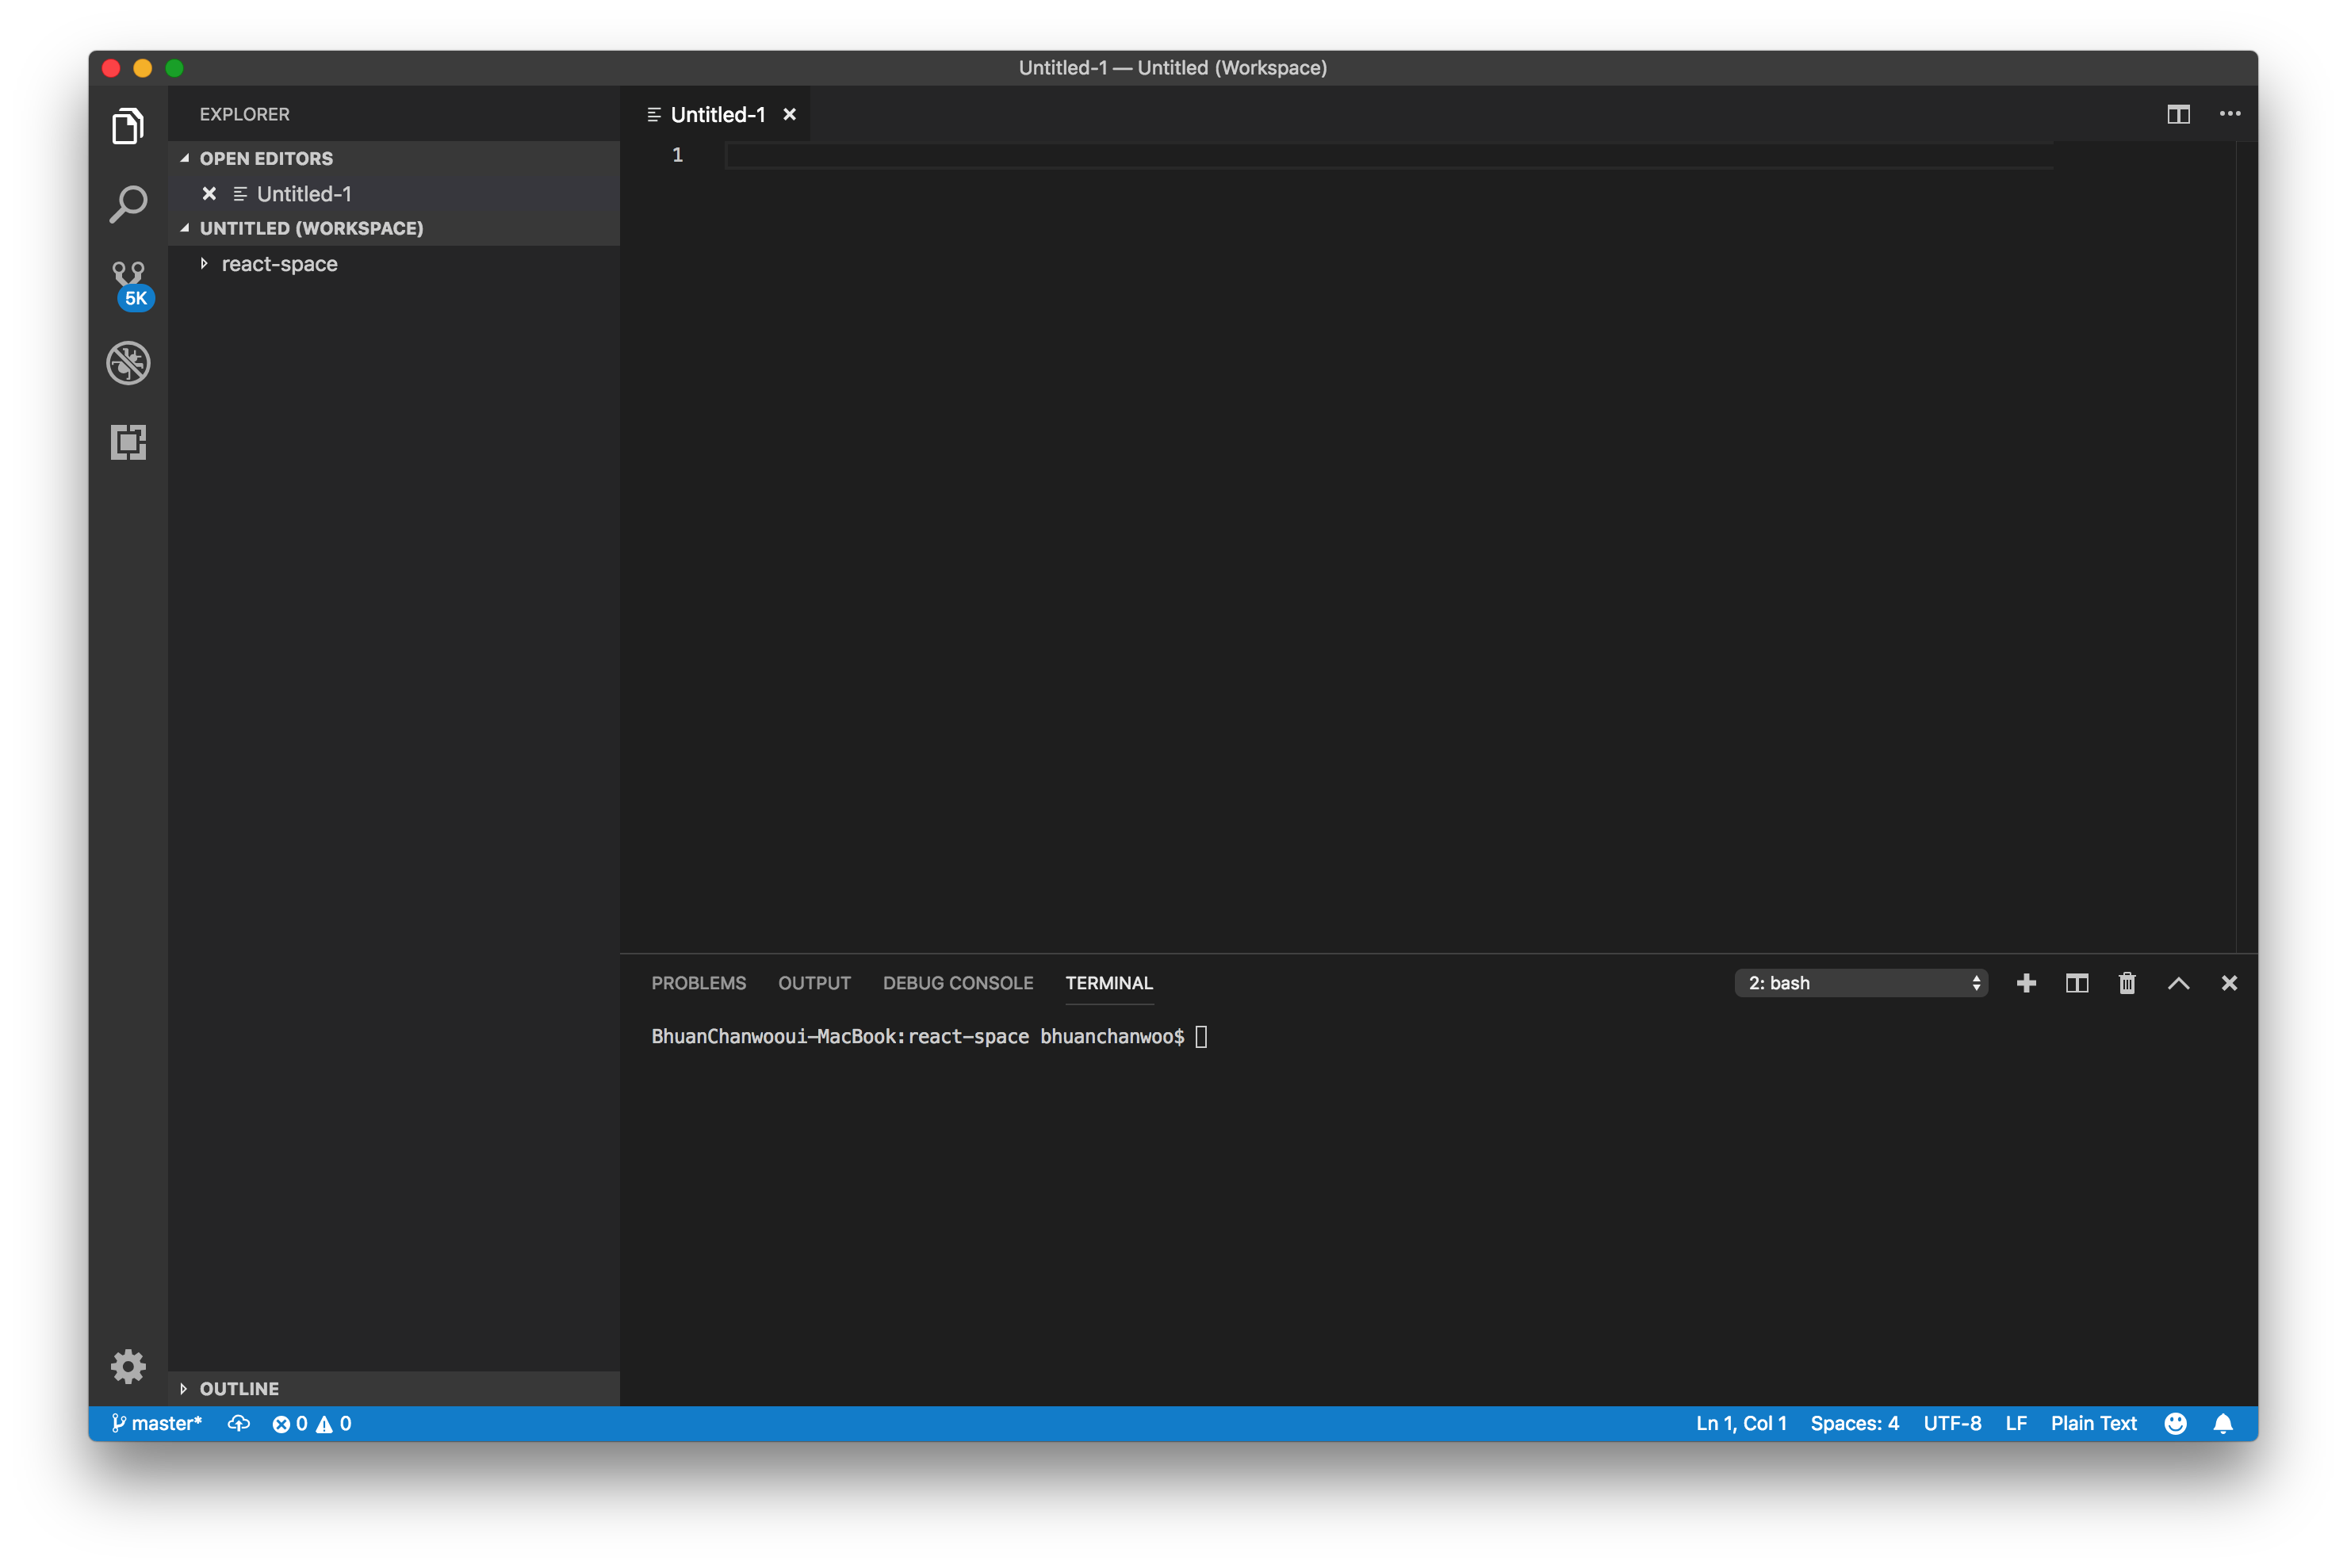2347x1568 pixels.
Task: Open the Extensions view icon
Action: (x=128, y=442)
